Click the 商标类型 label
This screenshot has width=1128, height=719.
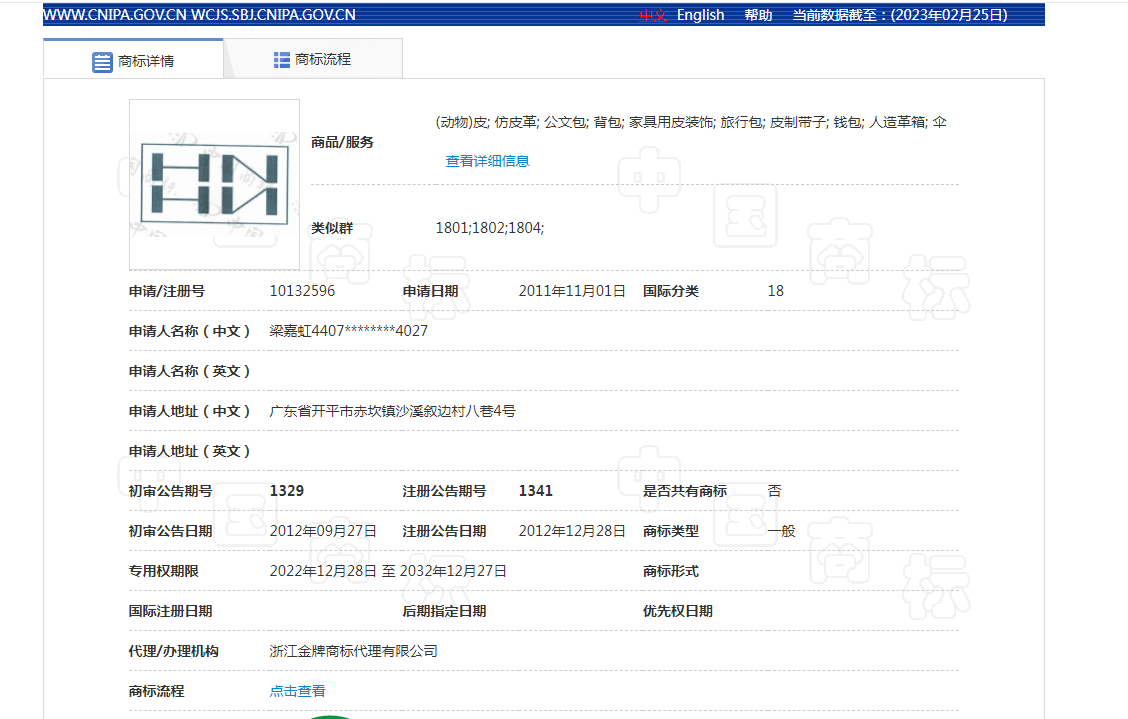click(670, 531)
